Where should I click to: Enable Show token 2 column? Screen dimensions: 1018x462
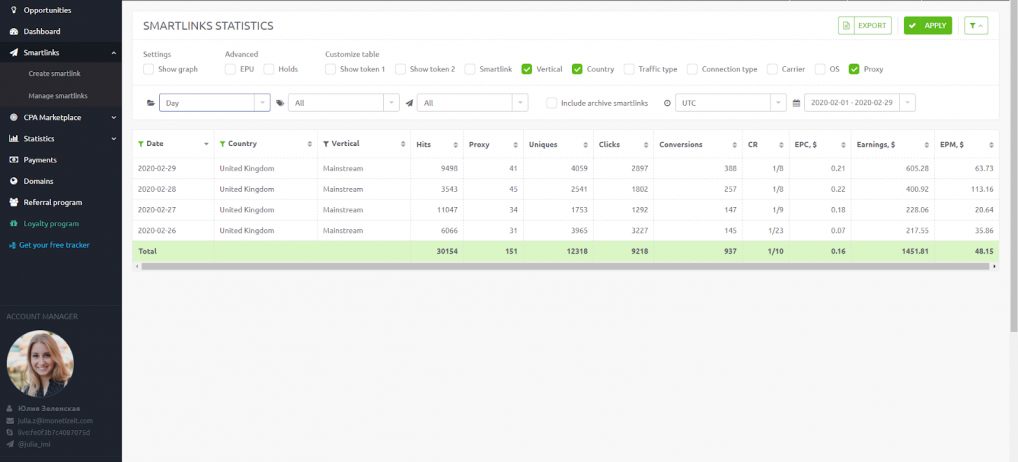[401, 69]
